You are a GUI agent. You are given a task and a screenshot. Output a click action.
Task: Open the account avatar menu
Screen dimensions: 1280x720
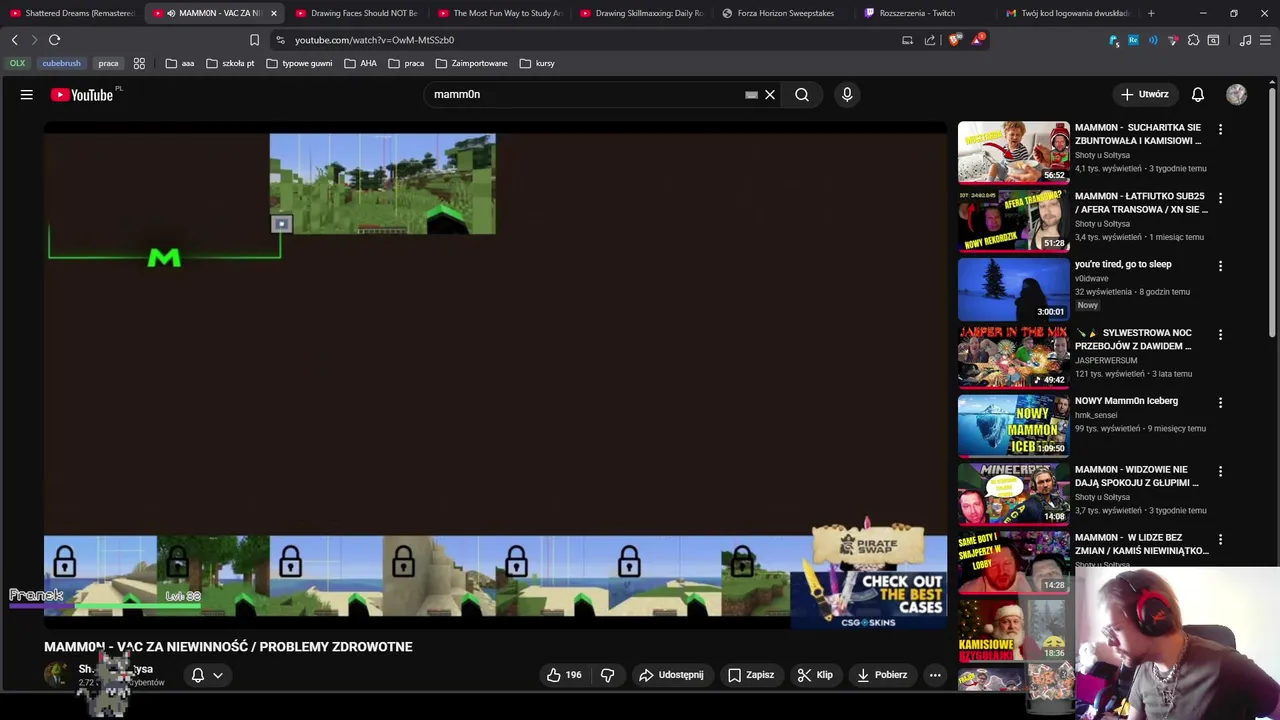(x=1237, y=94)
